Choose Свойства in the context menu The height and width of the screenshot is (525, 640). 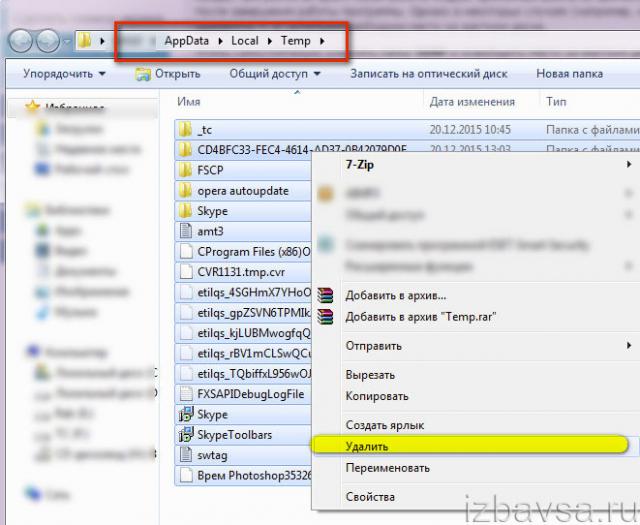pos(370,496)
